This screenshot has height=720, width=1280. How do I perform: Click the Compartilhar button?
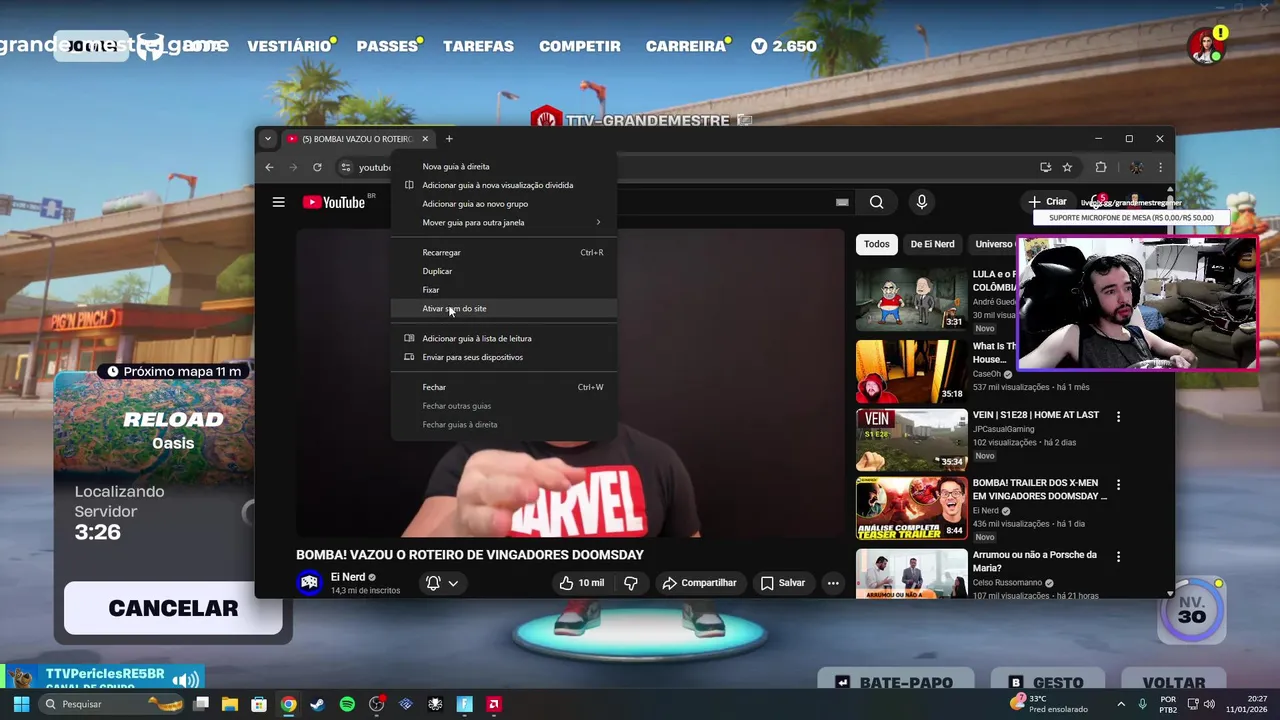(699, 583)
